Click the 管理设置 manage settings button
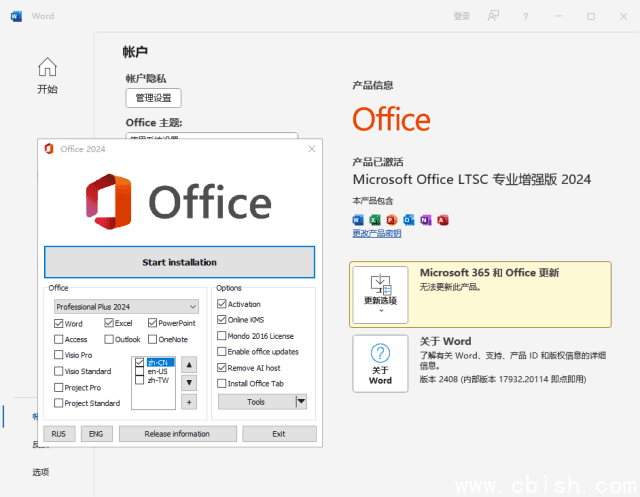 point(153,98)
